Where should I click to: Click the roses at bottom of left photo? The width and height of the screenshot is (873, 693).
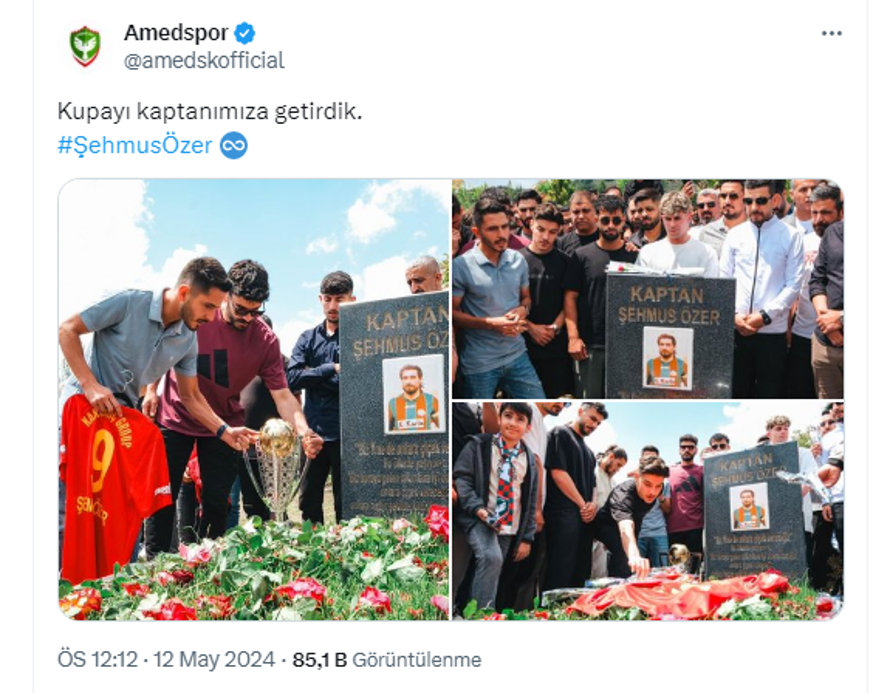click(254, 573)
